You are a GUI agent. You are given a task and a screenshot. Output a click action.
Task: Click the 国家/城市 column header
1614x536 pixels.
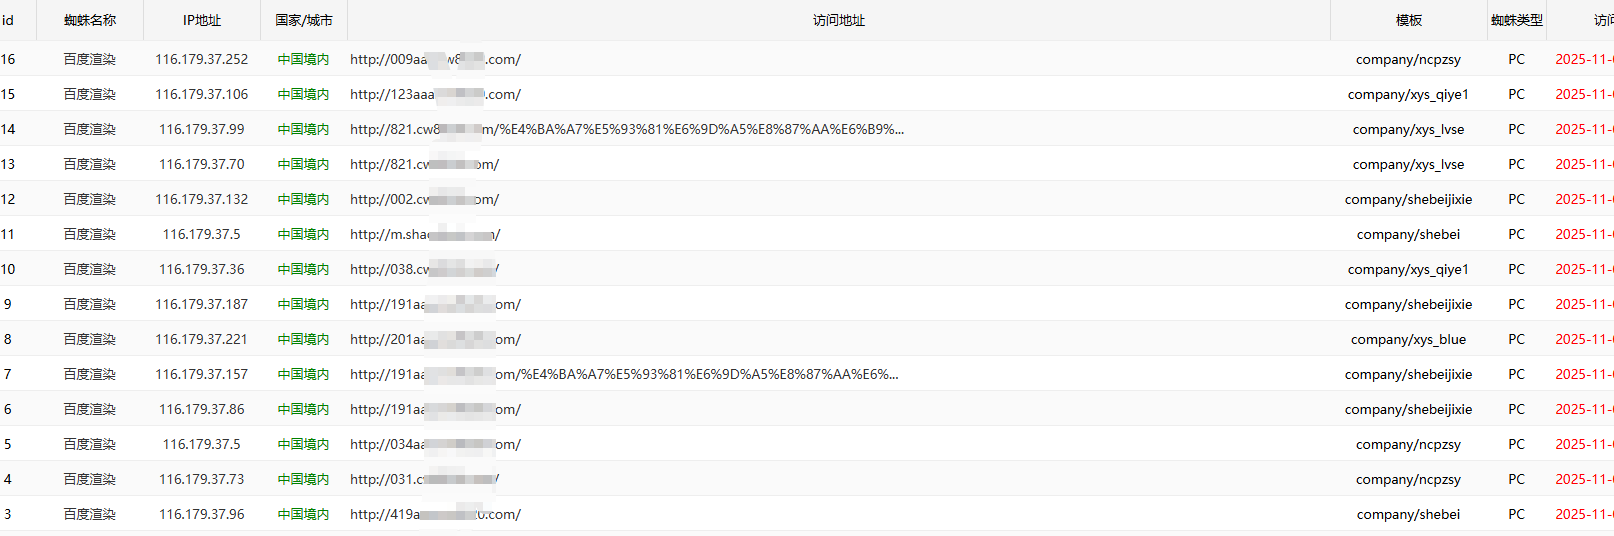pyautogui.click(x=304, y=20)
